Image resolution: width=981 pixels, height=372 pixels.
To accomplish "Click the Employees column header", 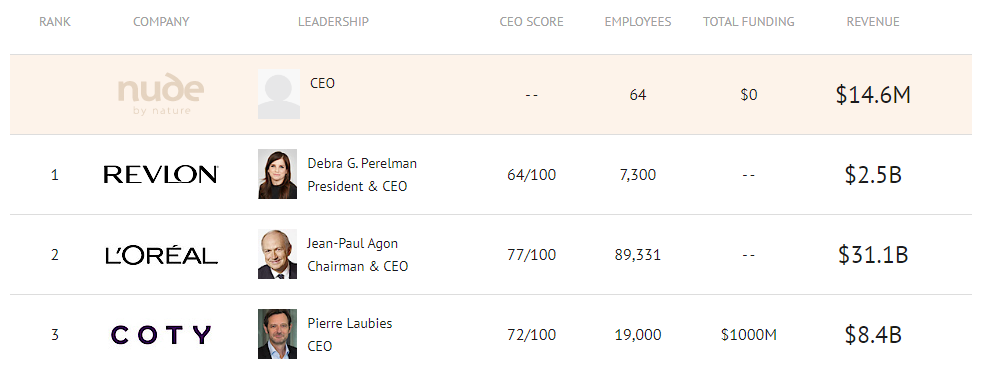I will pyautogui.click(x=638, y=22).
